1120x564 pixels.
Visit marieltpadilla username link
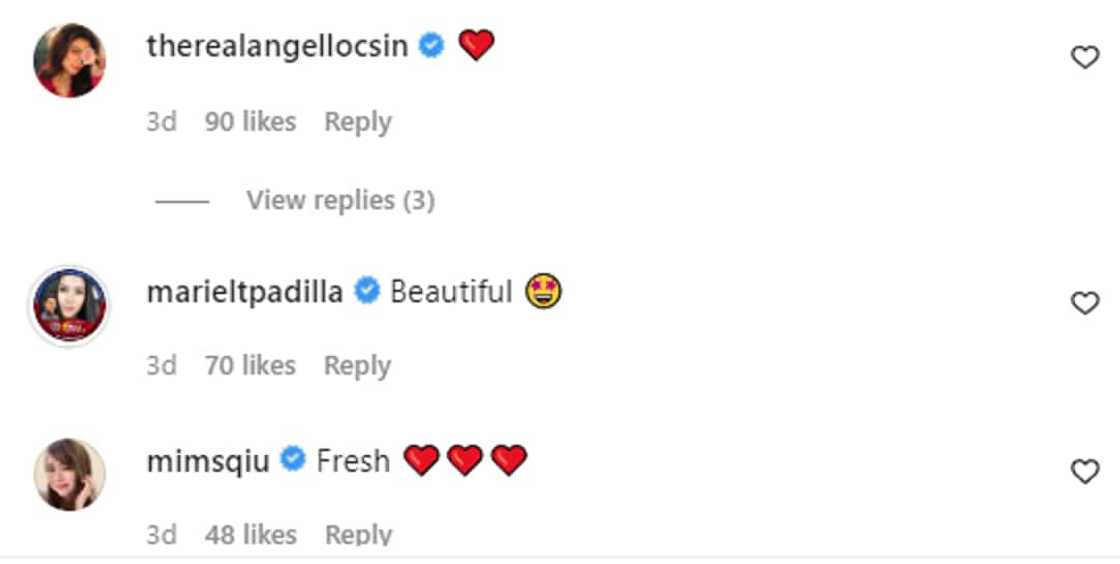245,292
